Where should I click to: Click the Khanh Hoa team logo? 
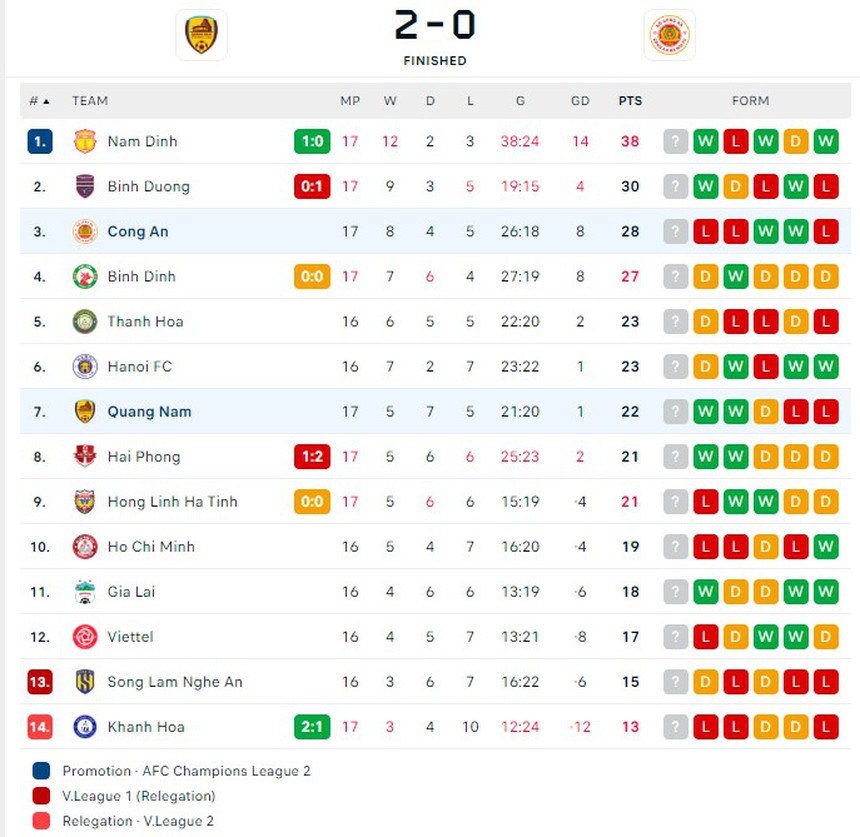tap(85, 727)
